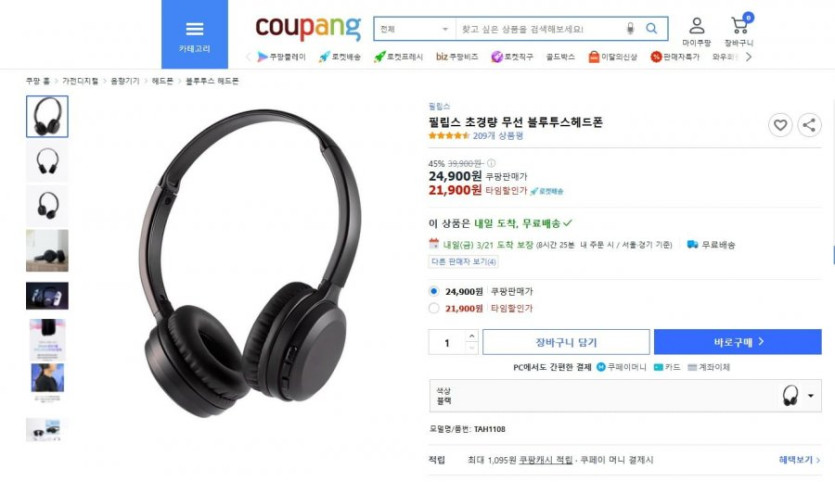Open the 카테고리 hamburger menu
The image size is (835, 482).
(x=194, y=35)
